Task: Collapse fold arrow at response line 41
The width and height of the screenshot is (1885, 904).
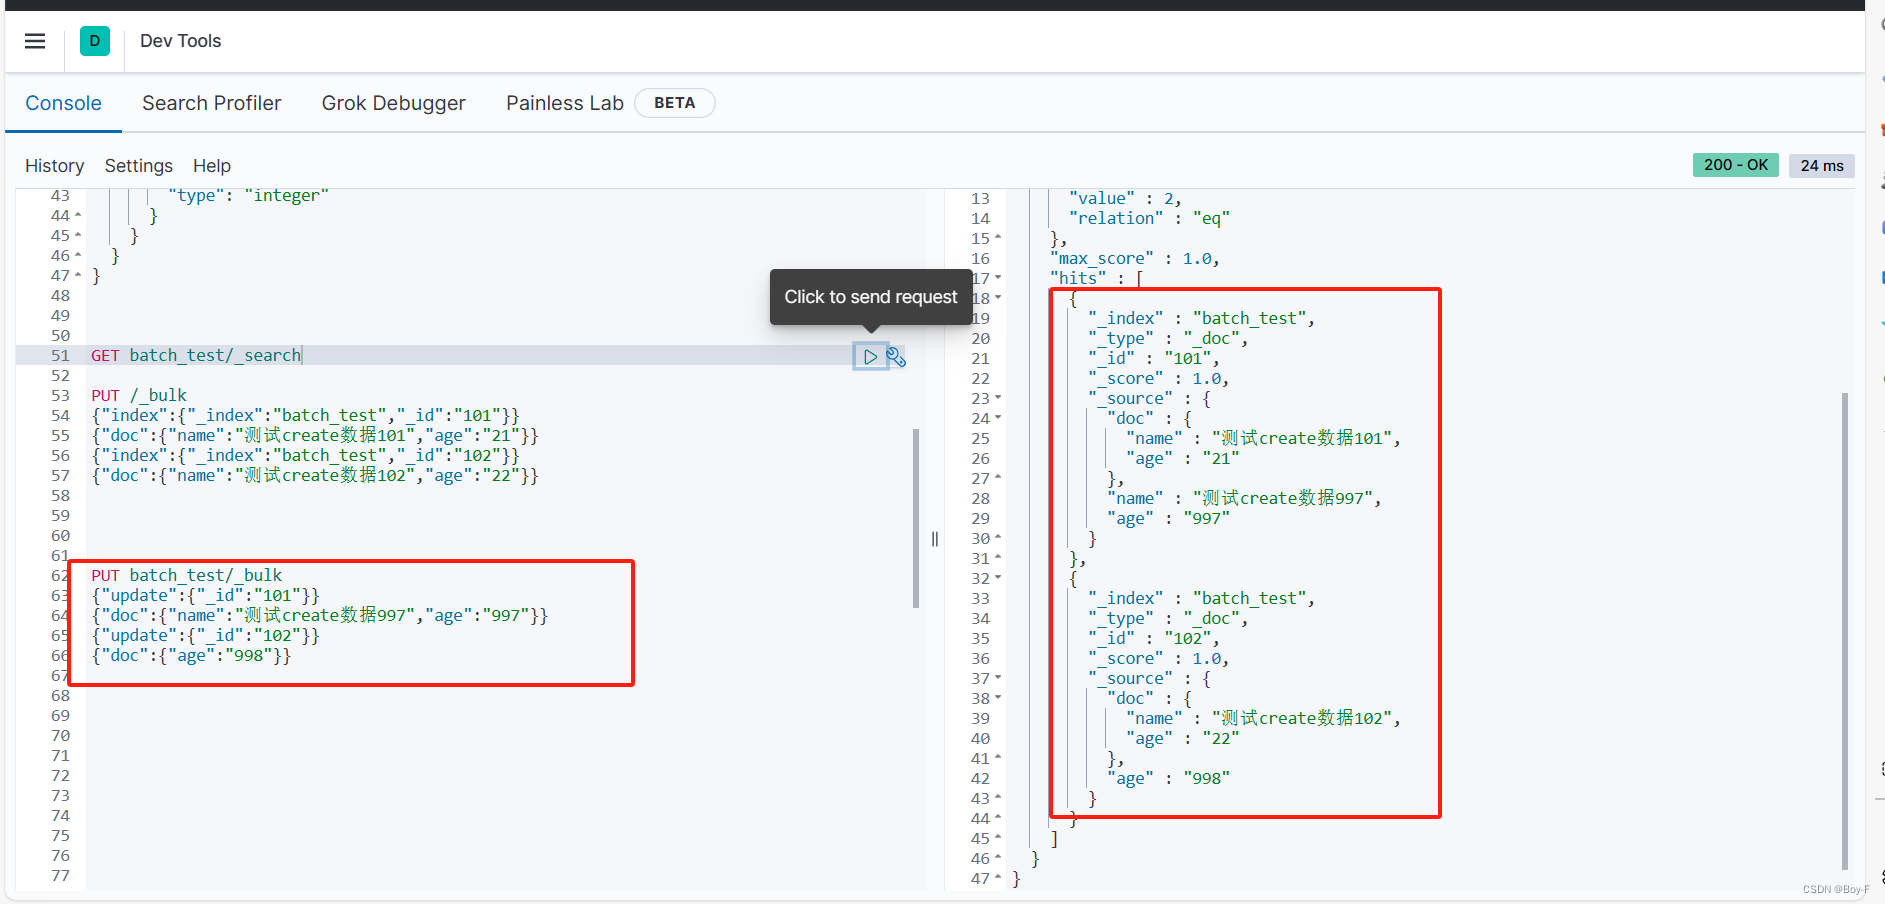Action: tap(998, 758)
